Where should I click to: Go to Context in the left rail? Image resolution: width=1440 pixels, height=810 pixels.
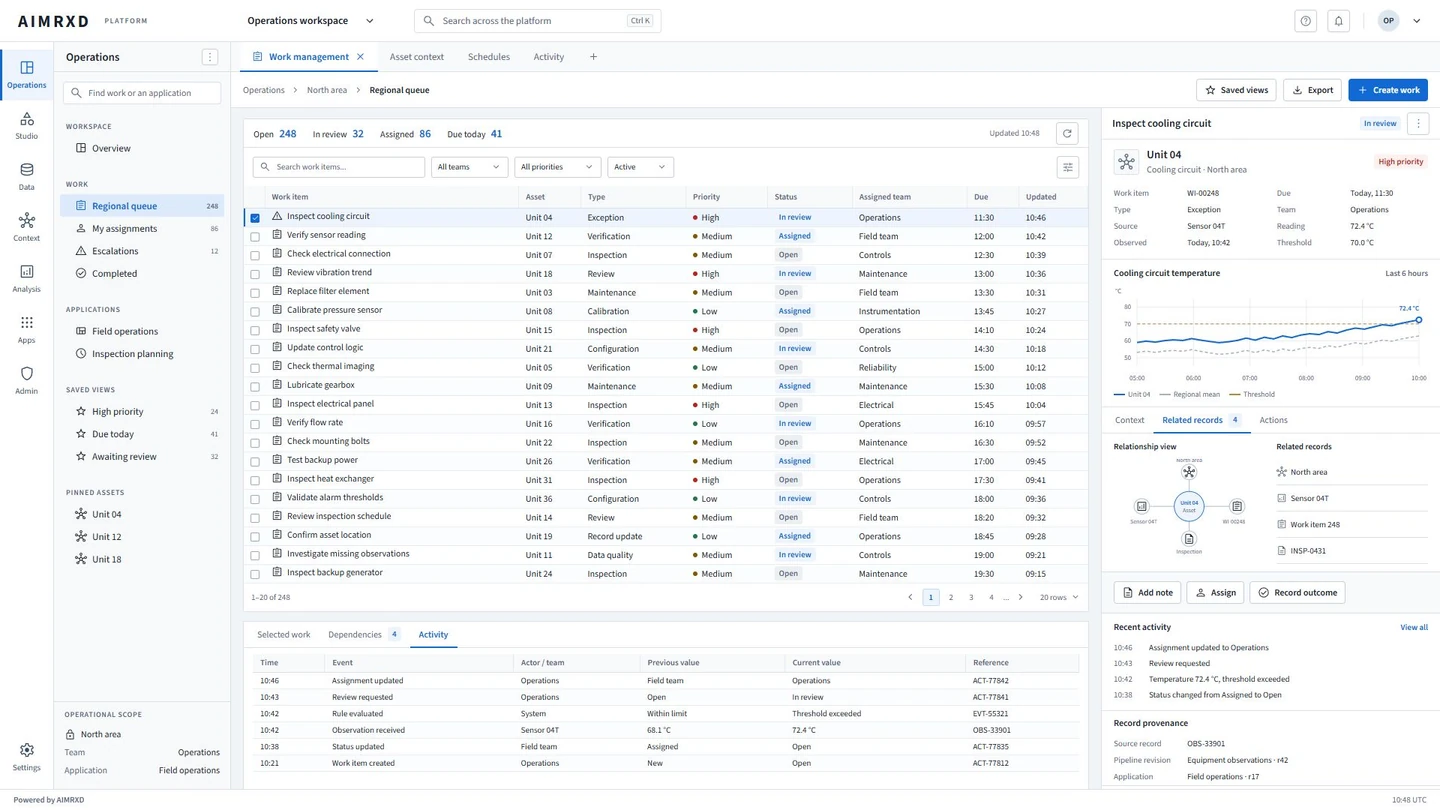26,227
